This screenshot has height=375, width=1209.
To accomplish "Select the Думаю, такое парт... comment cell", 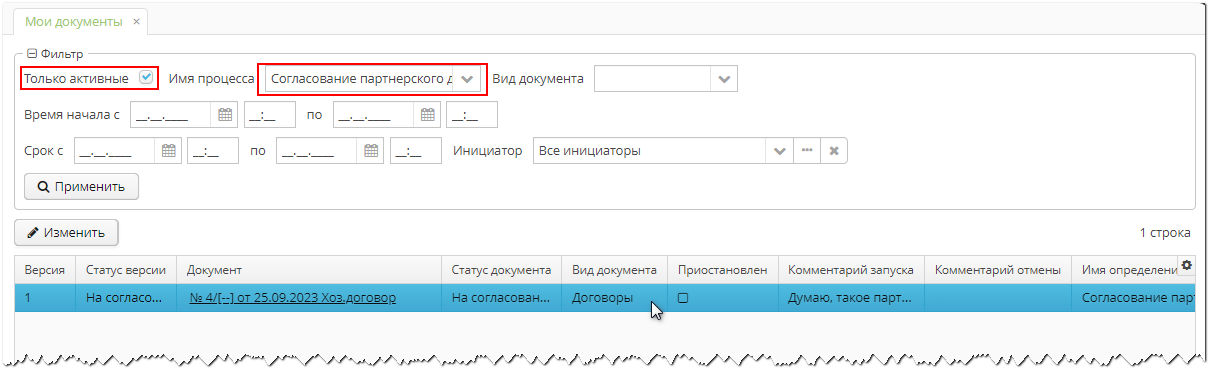I will pos(851,298).
